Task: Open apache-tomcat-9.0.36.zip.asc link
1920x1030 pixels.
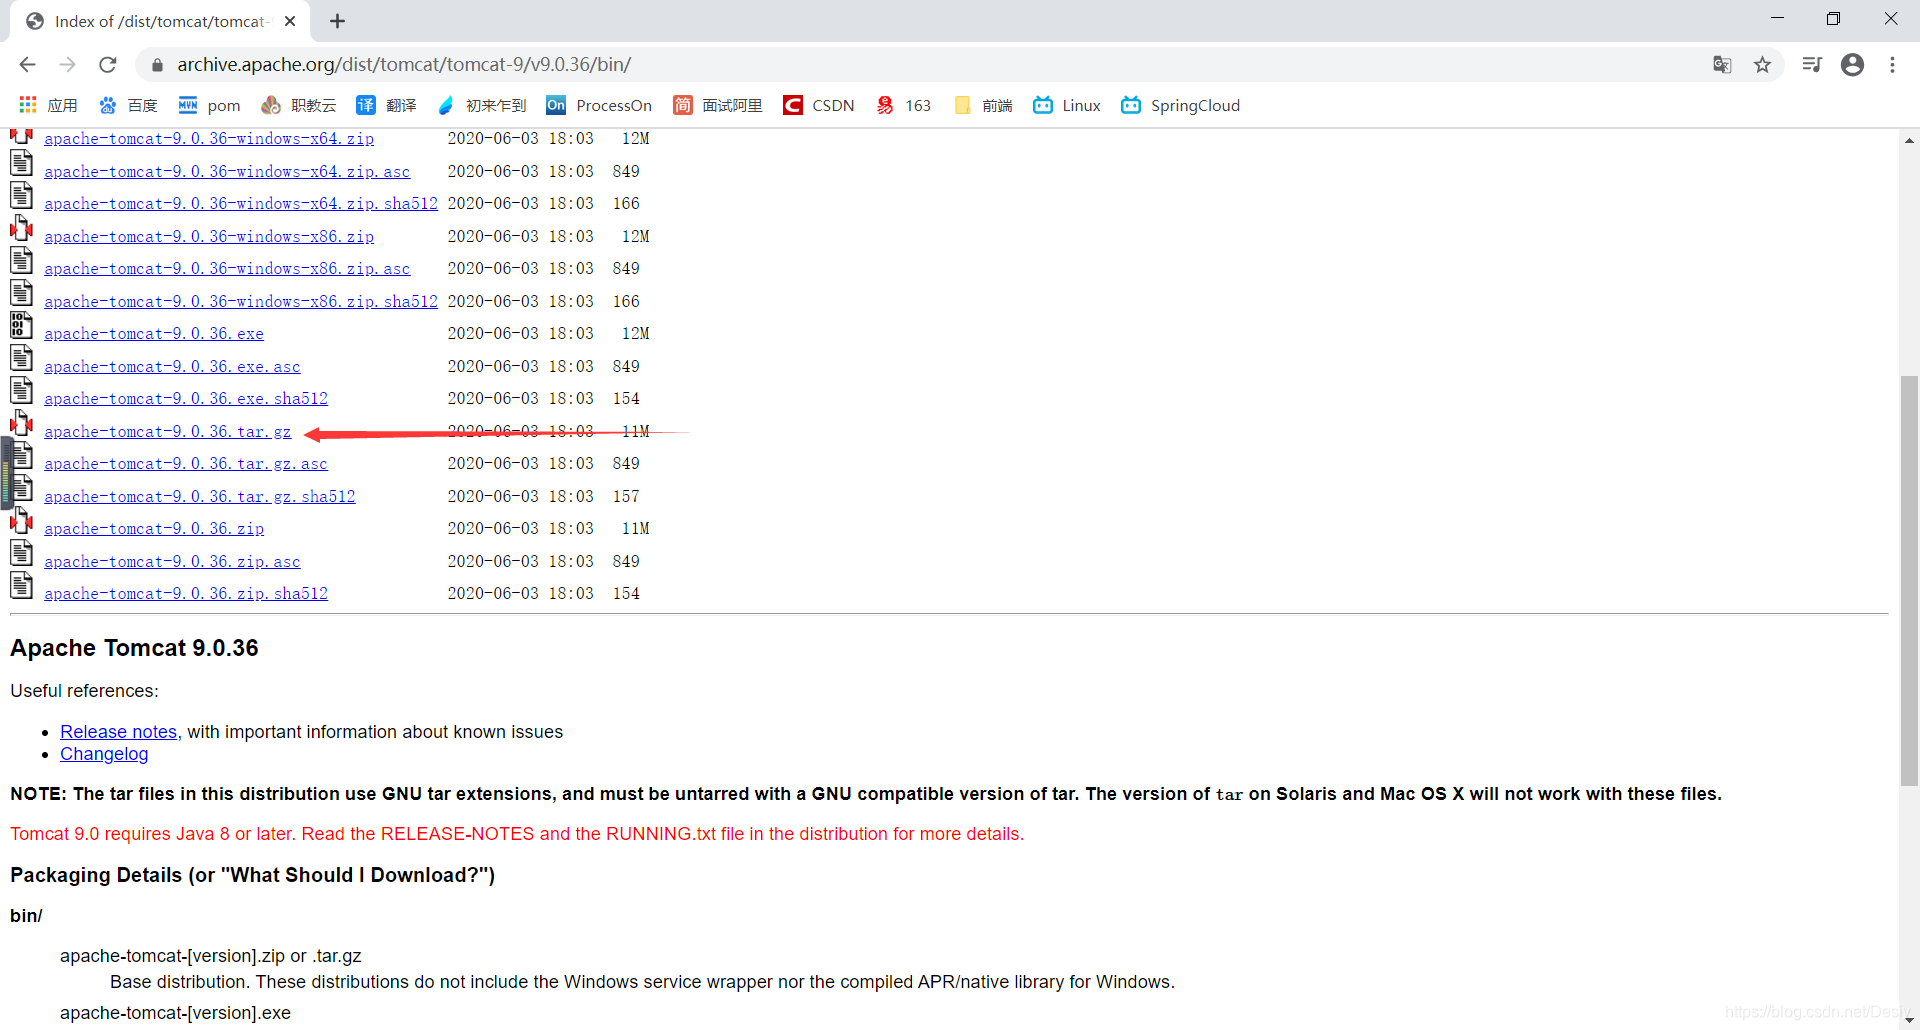Action: (172, 562)
